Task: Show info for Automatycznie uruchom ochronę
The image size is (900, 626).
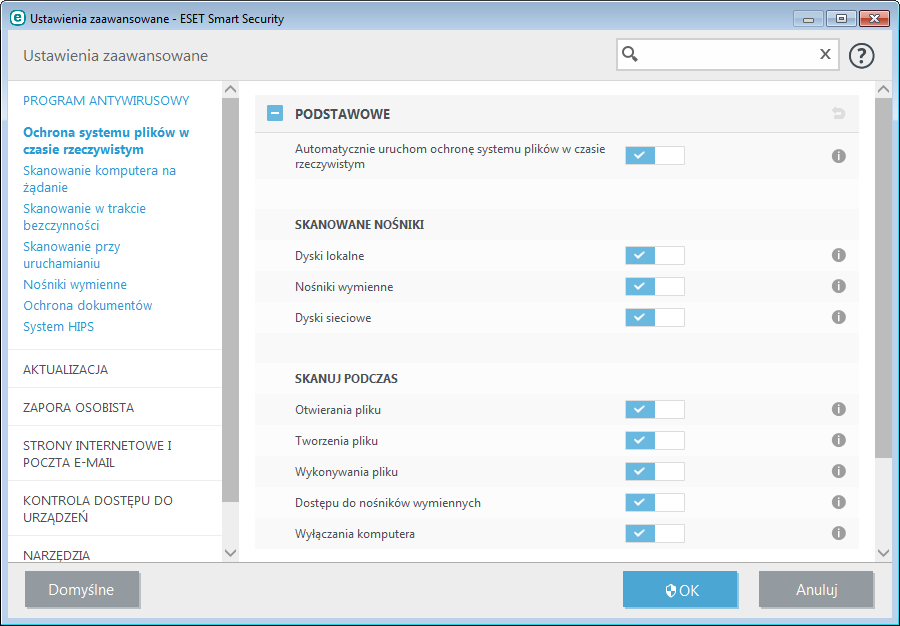Action: (839, 155)
